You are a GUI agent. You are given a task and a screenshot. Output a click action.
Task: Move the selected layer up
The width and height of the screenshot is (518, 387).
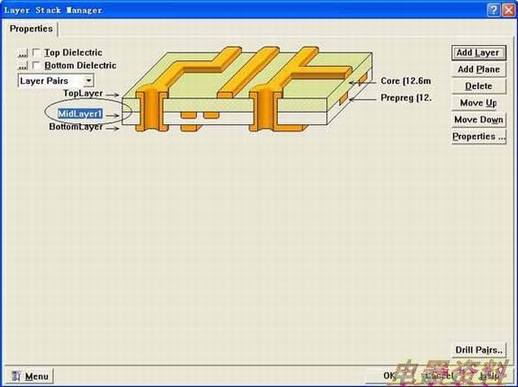[x=479, y=103]
